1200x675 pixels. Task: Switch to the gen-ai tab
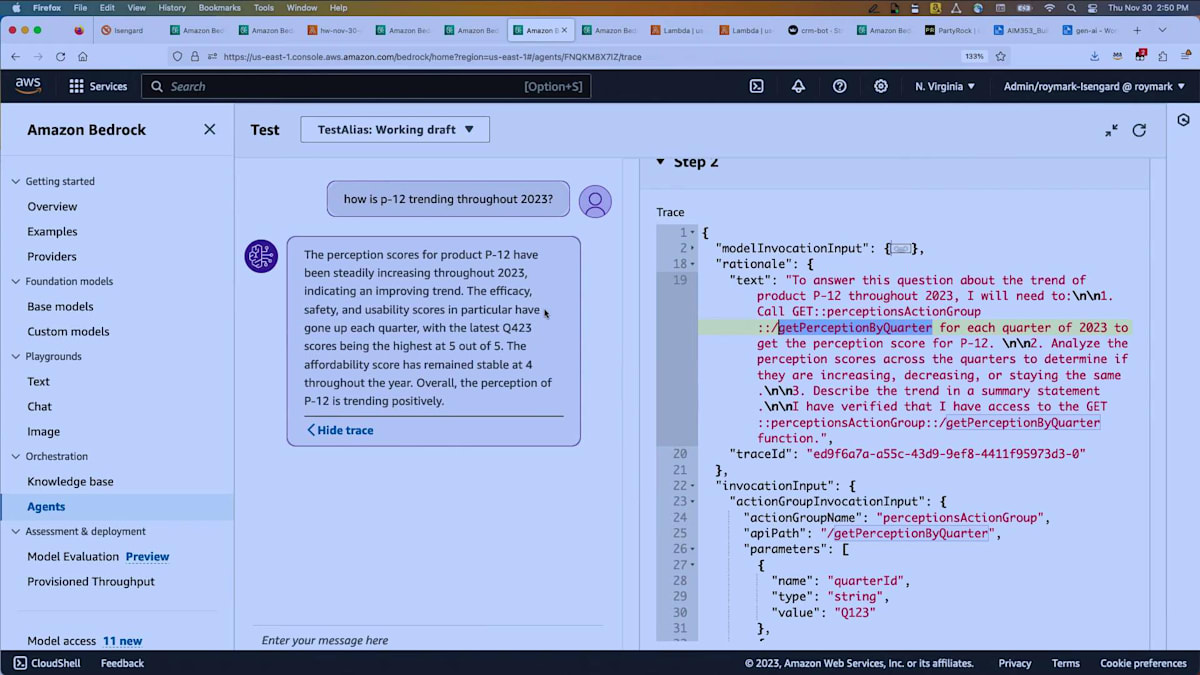(x=1089, y=30)
